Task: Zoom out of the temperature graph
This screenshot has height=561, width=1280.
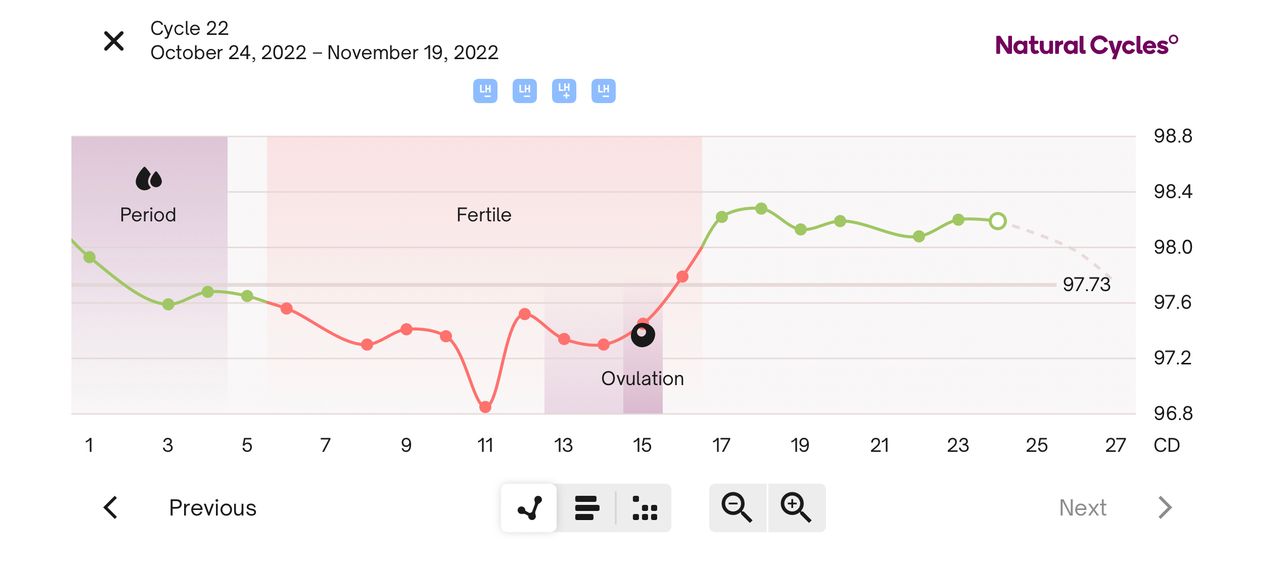Action: pyautogui.click(x=738, y=508)
